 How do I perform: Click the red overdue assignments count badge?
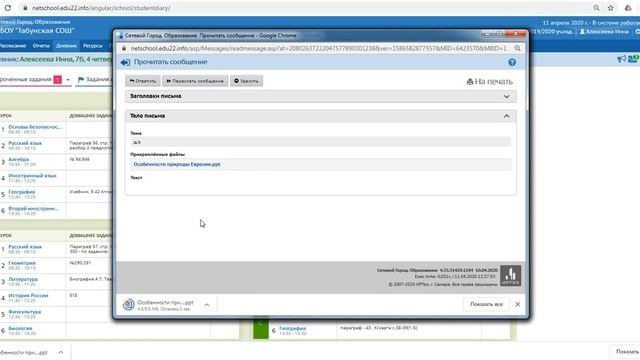[x=58, y=80]
